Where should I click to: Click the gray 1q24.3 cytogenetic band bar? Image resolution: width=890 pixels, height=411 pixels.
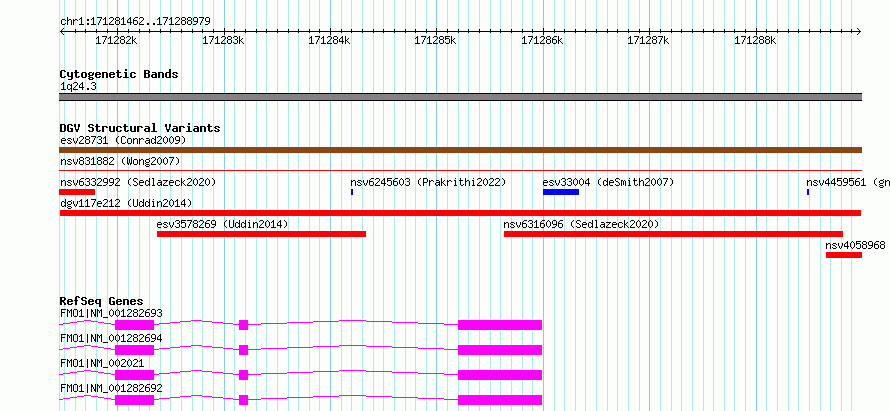pos(460,97)
